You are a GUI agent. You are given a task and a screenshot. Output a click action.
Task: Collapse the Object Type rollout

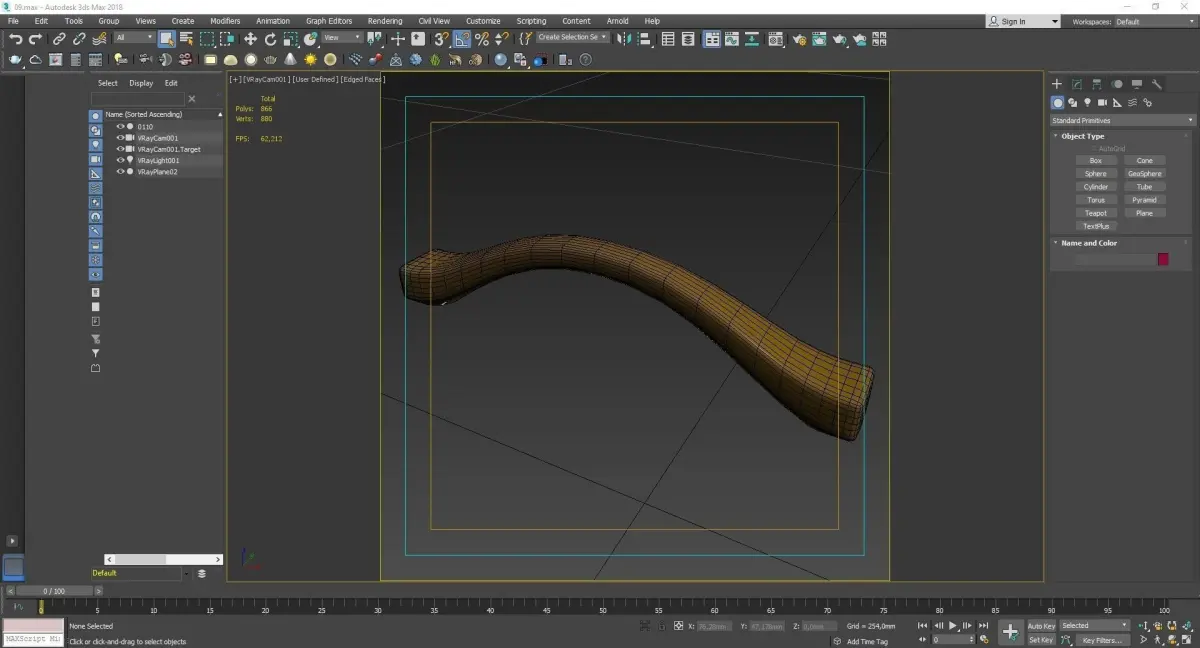click(1082, 136)
